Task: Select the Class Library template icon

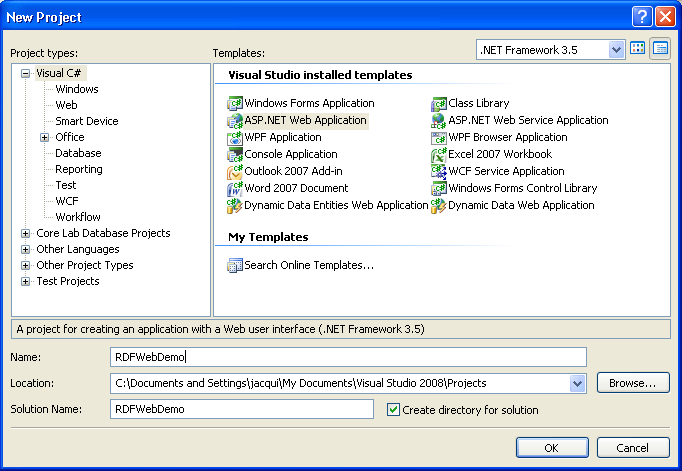Action: [439, 103]
